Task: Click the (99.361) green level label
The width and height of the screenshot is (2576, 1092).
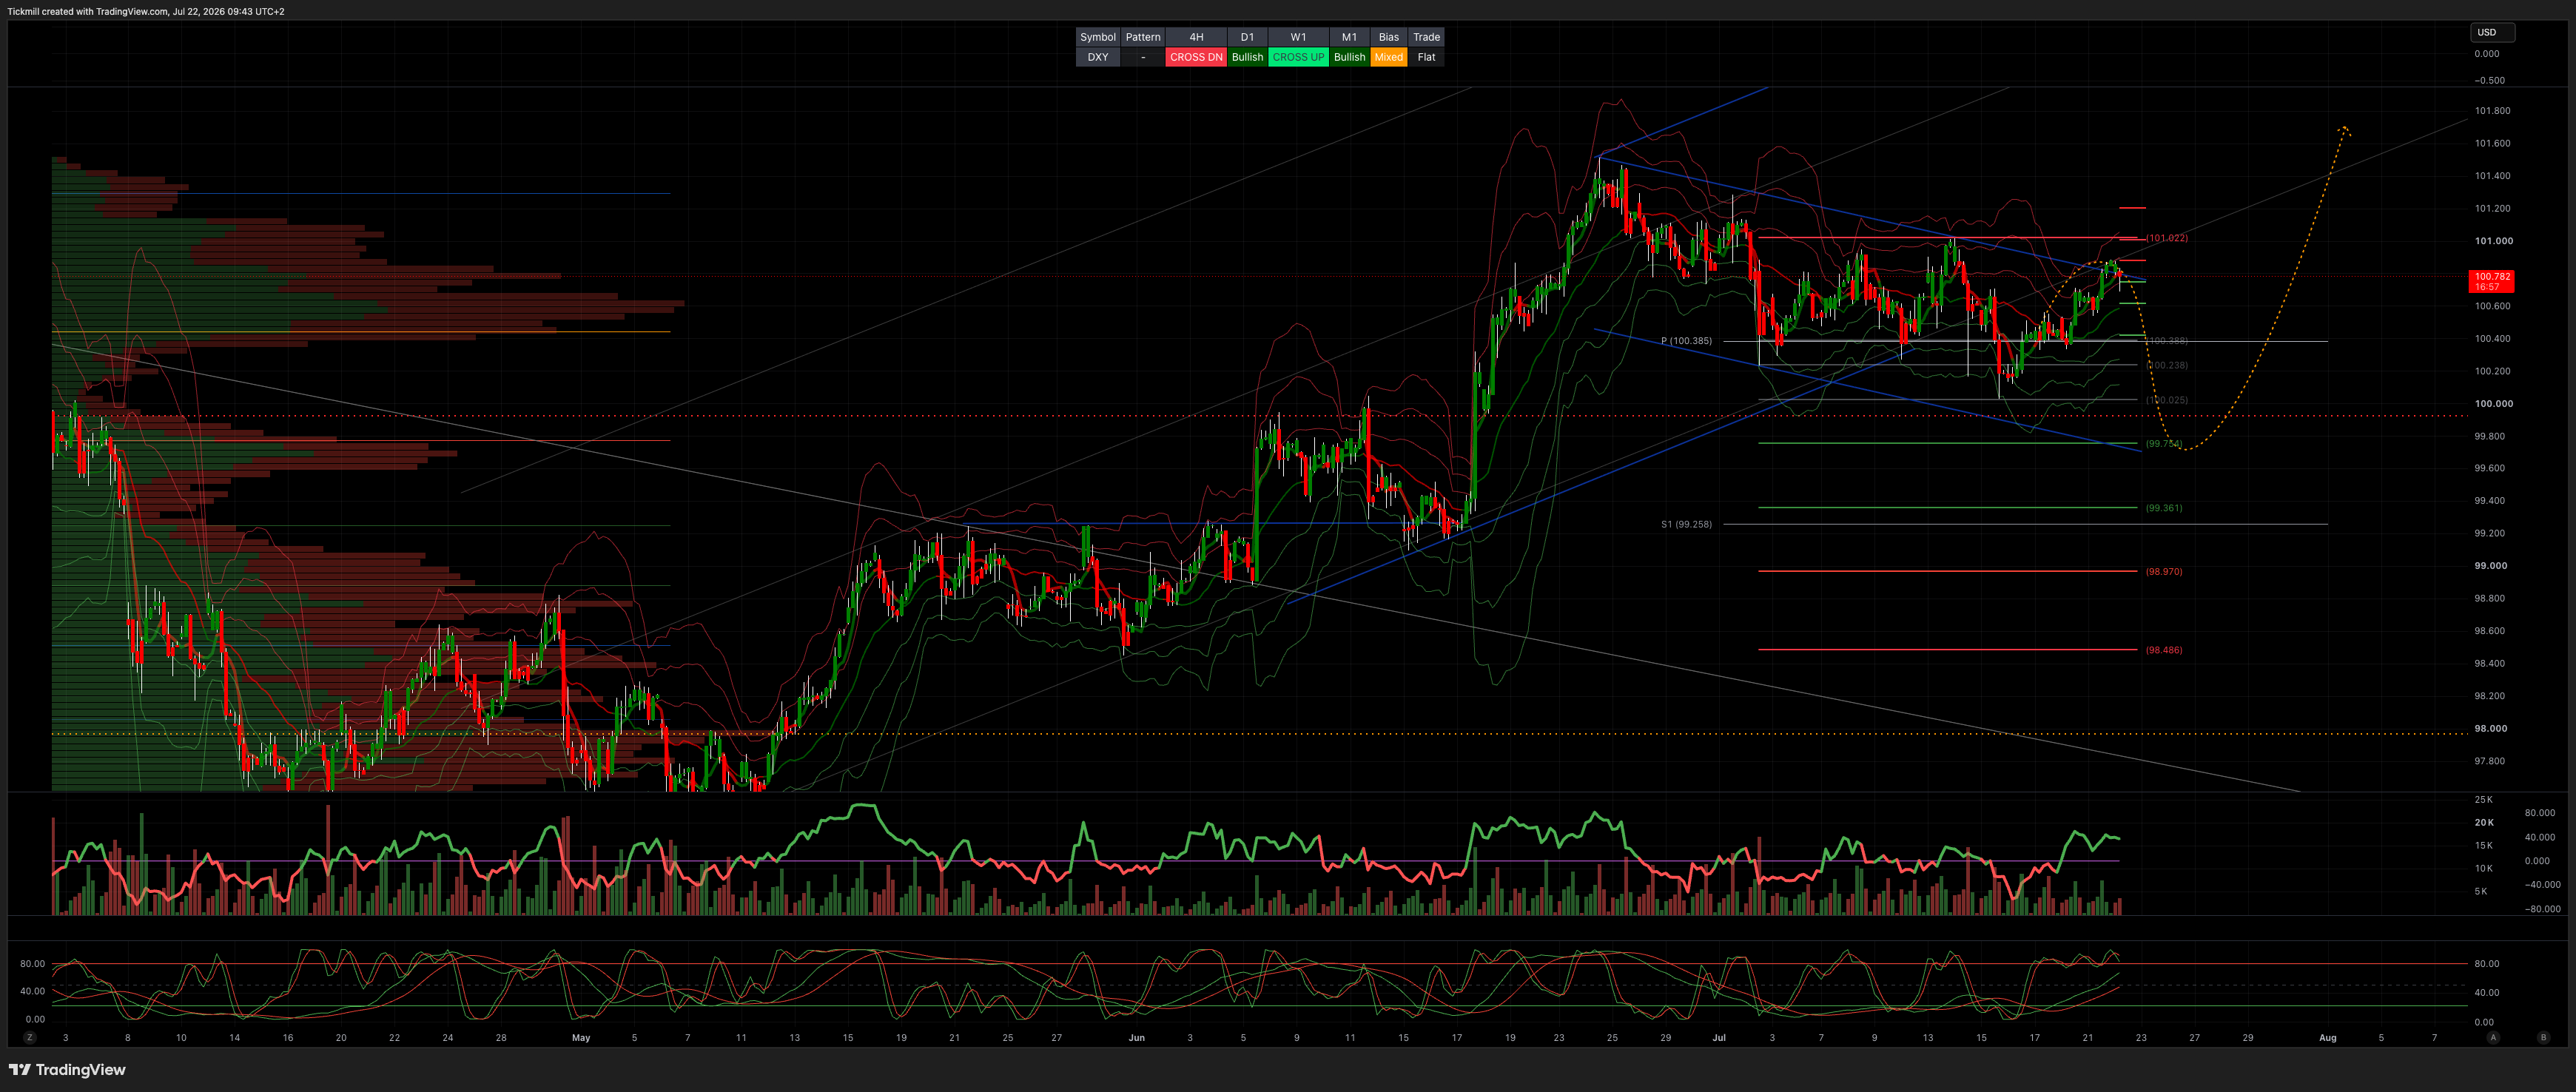Action: [x=2164, y=508]
